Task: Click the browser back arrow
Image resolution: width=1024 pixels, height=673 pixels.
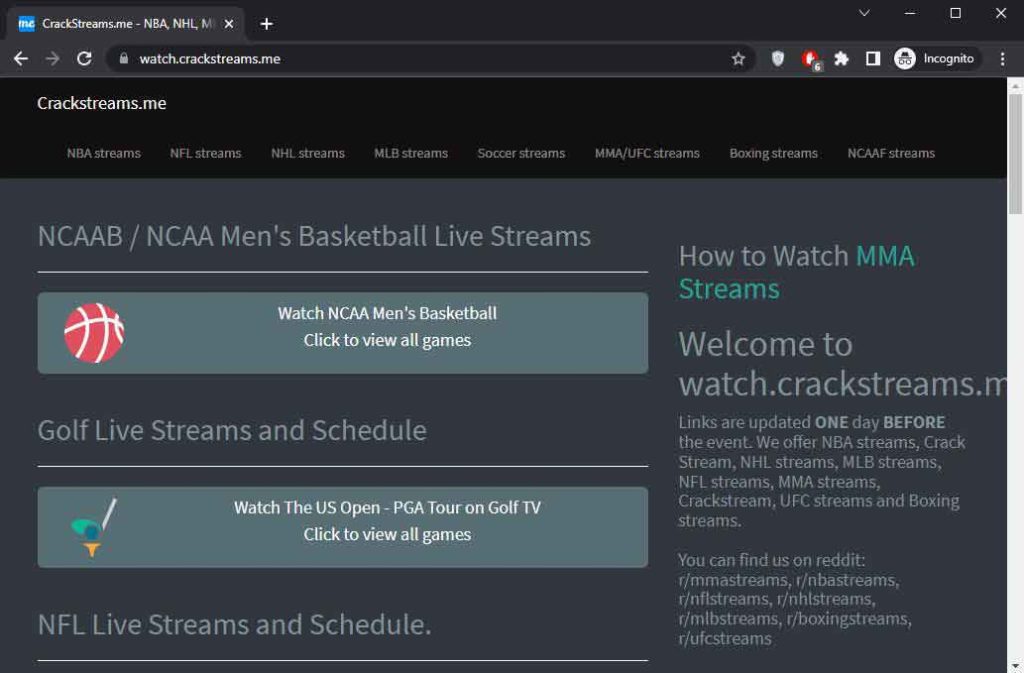Action: [20, 59]
